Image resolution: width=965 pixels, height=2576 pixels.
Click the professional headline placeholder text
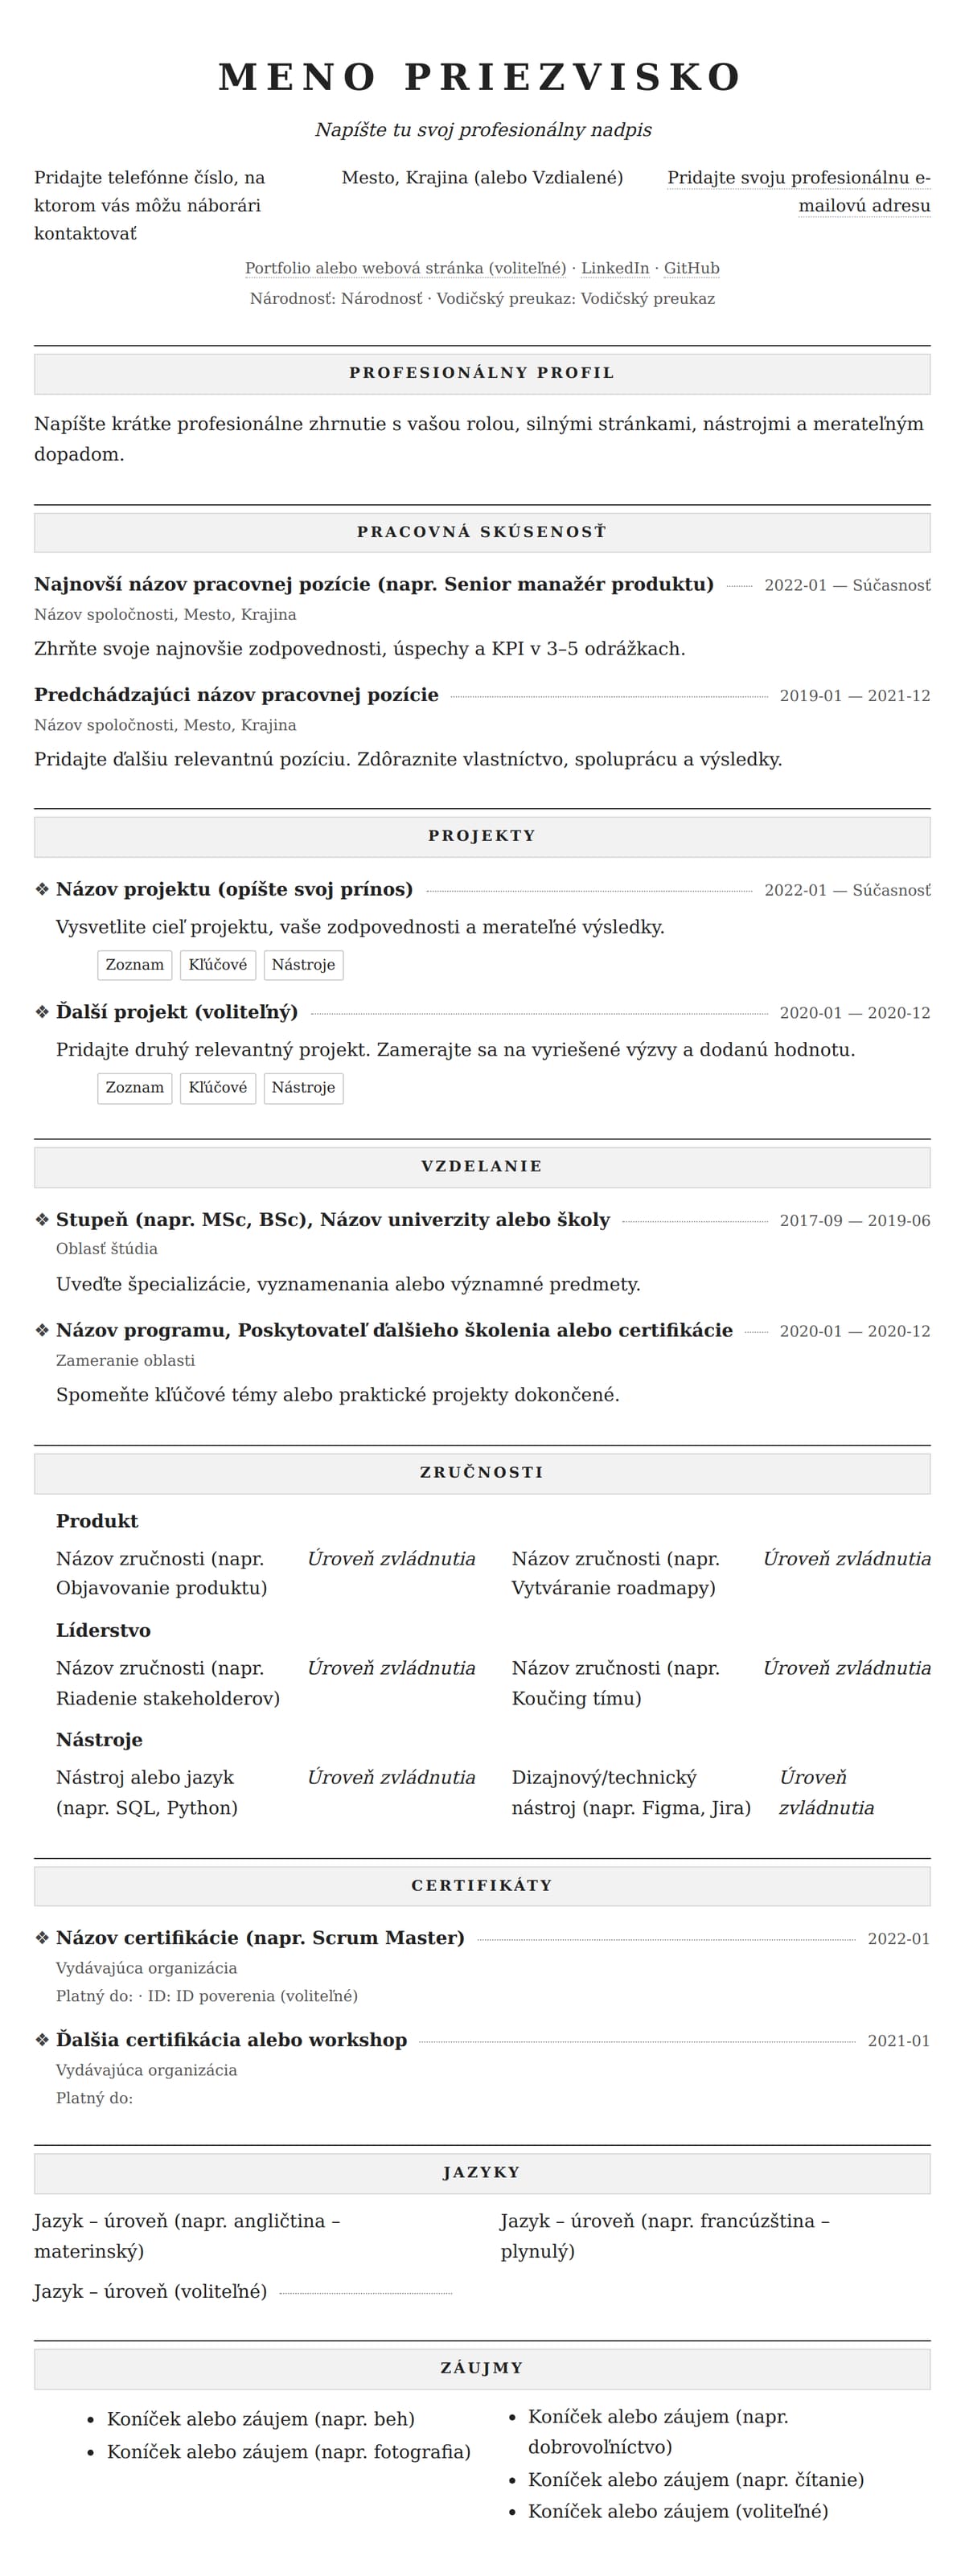[x=483, y=130]
